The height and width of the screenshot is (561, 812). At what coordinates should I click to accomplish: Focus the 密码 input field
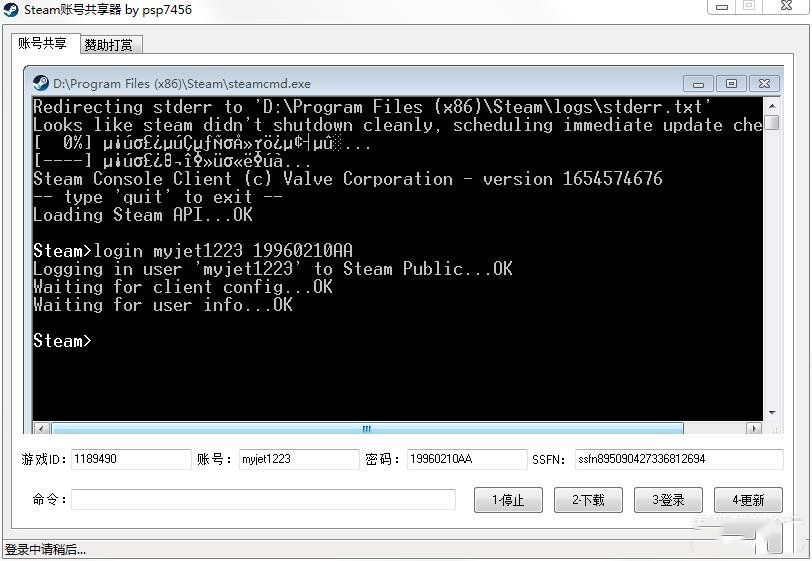tap(467, 459)
